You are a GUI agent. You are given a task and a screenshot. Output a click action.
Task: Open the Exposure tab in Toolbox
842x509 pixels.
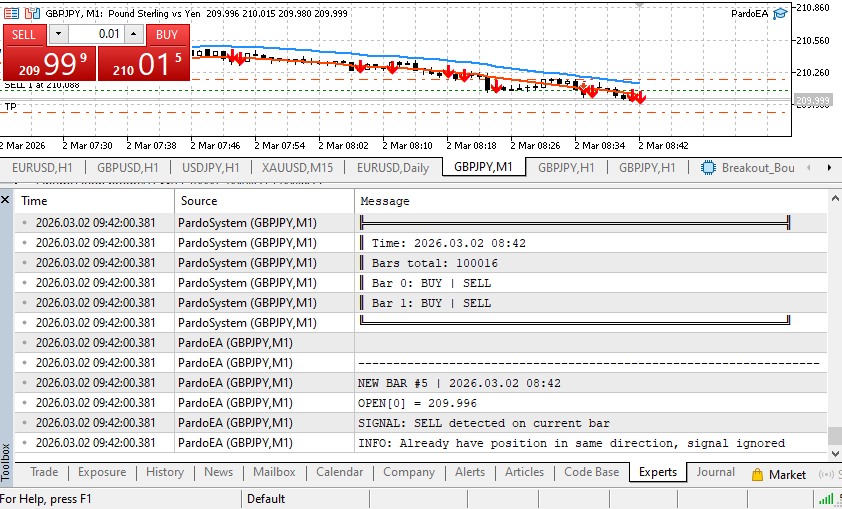tap(102, 472)
